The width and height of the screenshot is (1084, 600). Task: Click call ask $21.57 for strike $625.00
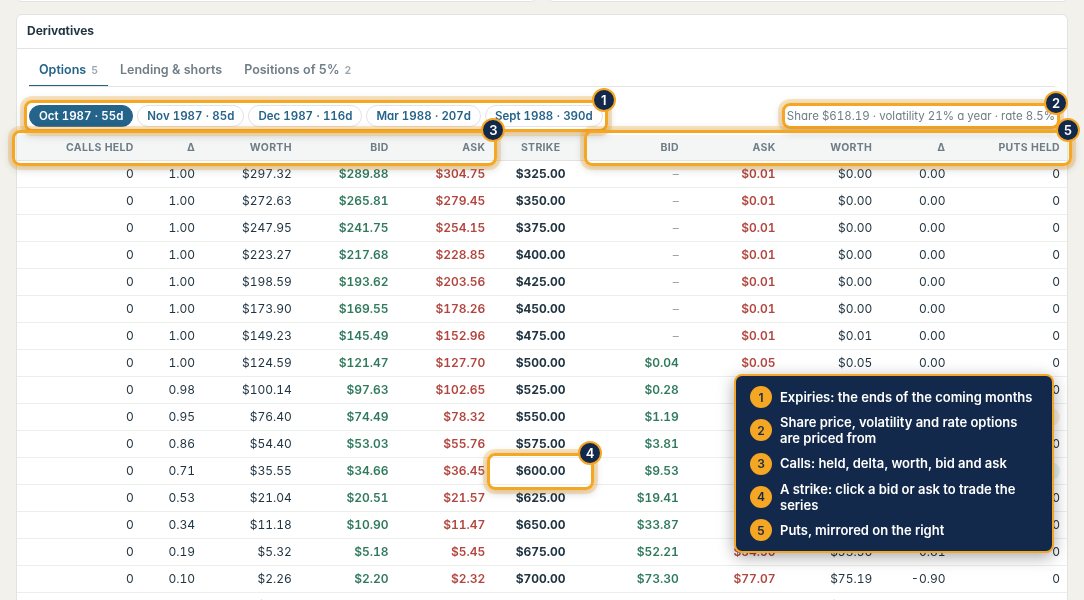point(464,497)
